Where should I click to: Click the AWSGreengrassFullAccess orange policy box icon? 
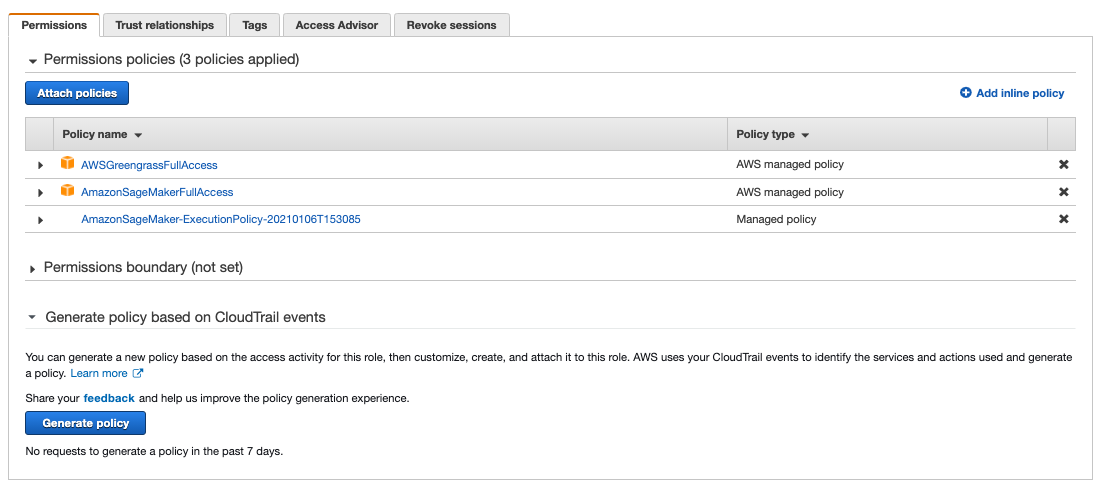tap(67, 163)
